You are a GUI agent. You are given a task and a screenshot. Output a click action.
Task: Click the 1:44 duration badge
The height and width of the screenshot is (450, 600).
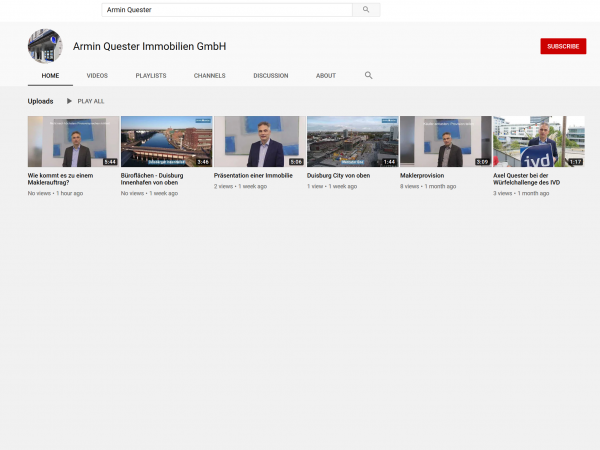389,162
